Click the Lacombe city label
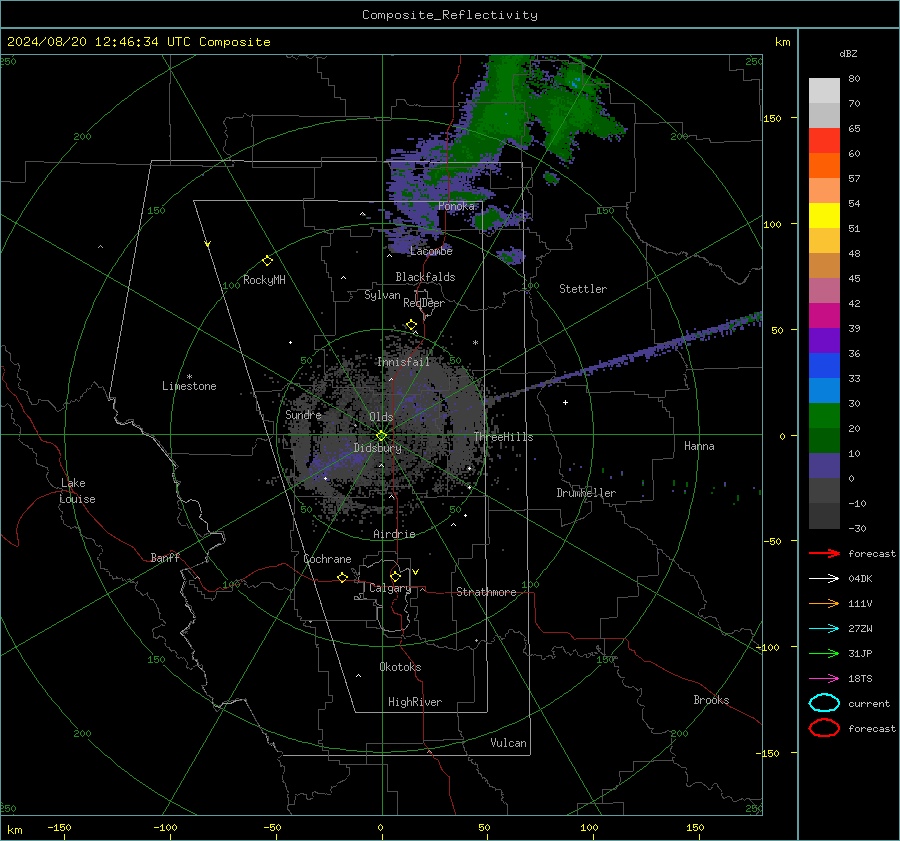The width and height of the screenshot is (900, 841). [x=431, y=251]
